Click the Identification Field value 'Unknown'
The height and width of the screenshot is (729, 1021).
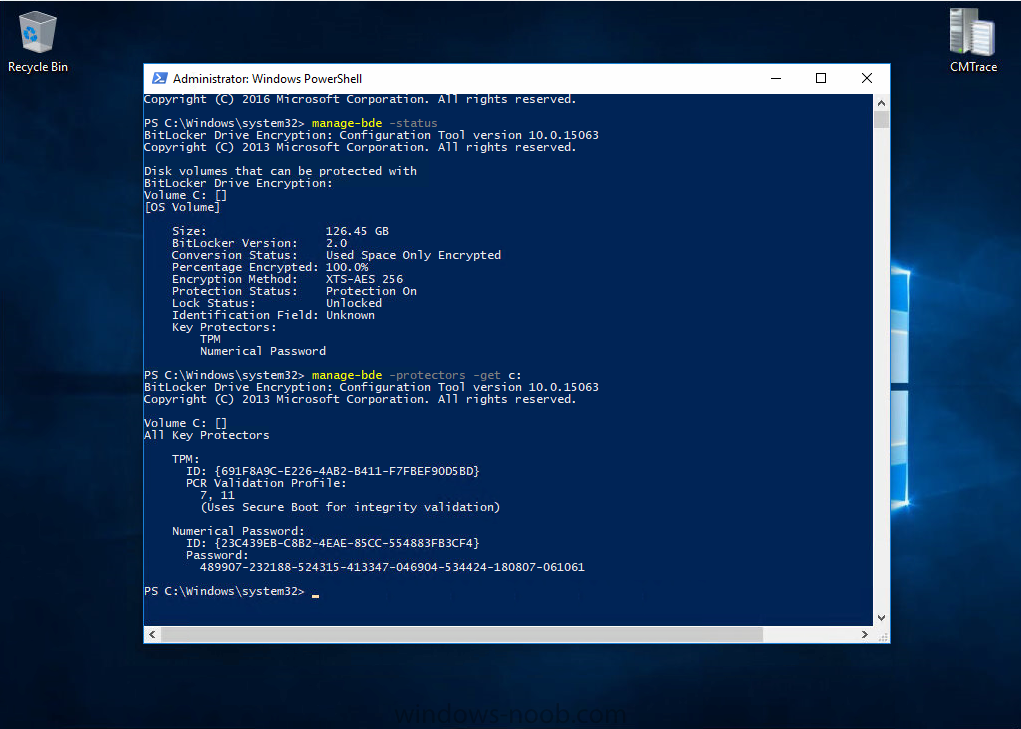[x=350, y=315]
